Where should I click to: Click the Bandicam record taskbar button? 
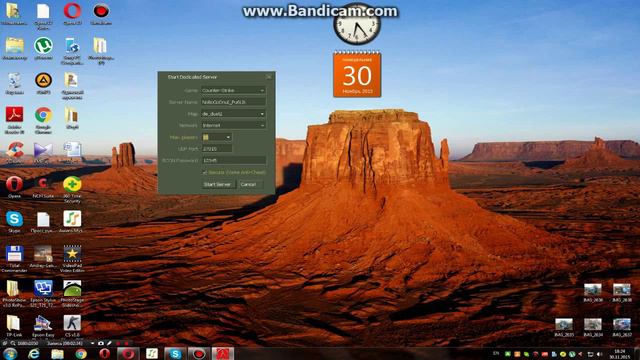[x=199, y=353]
